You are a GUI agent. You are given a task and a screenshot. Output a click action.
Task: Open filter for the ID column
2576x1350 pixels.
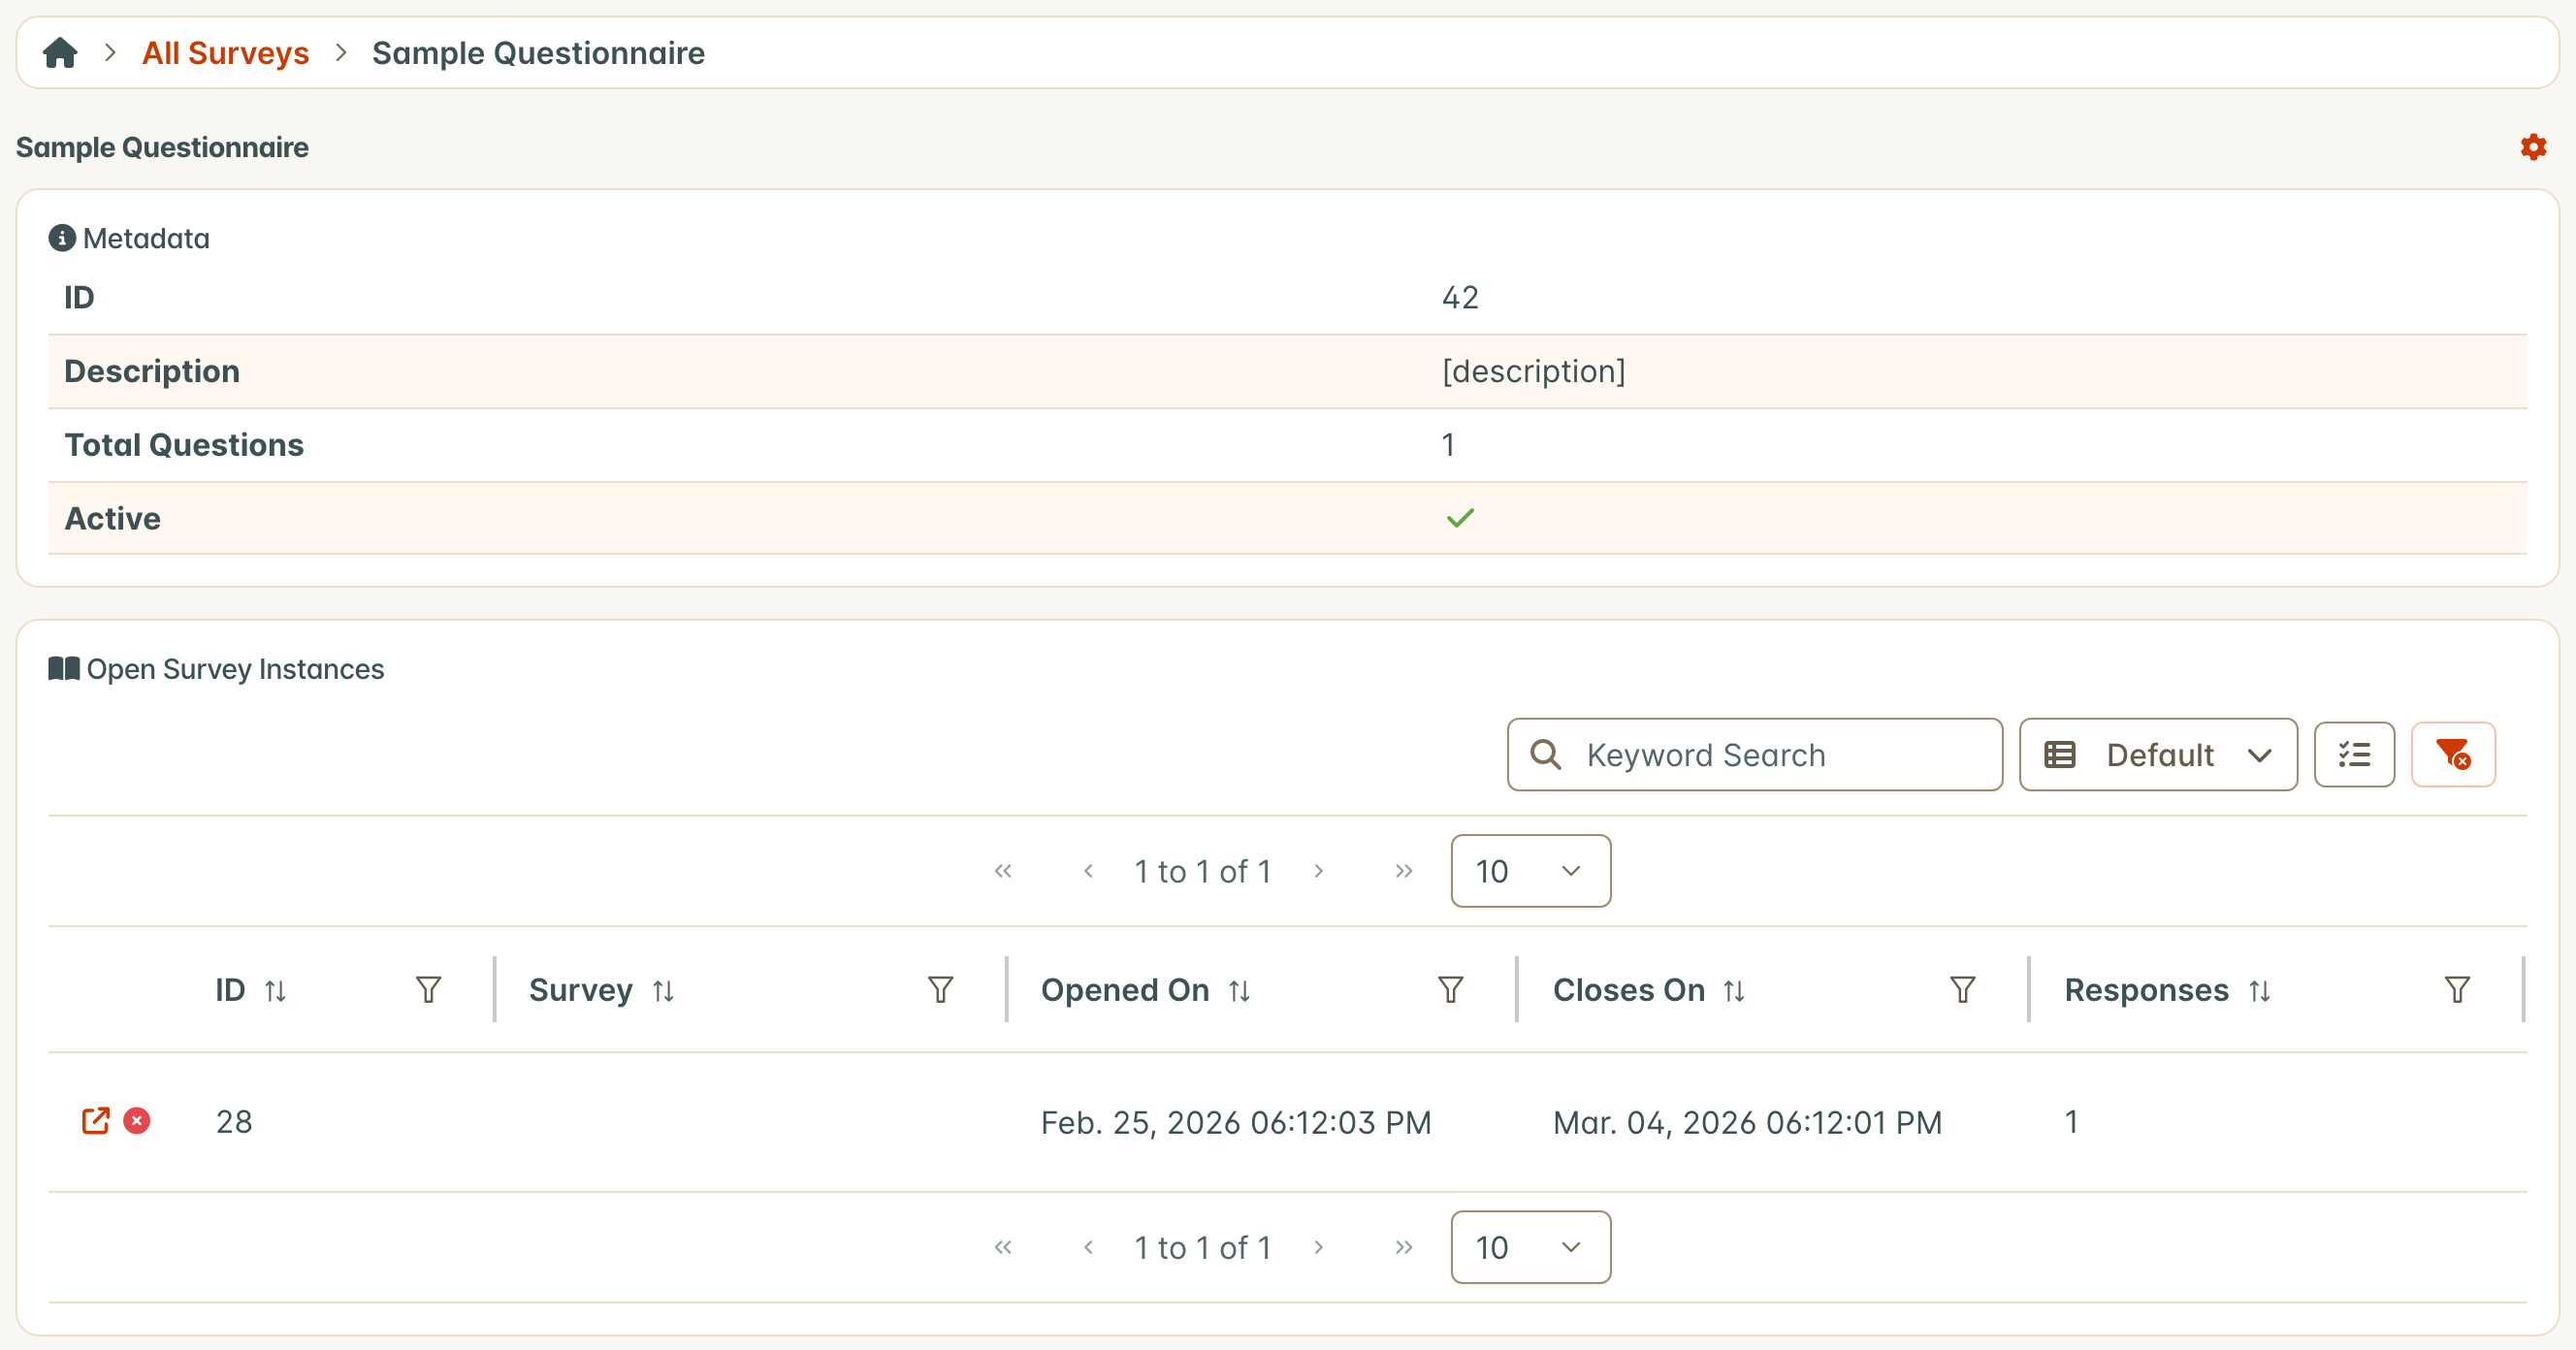pyautogui.click(x=428, y=990)
